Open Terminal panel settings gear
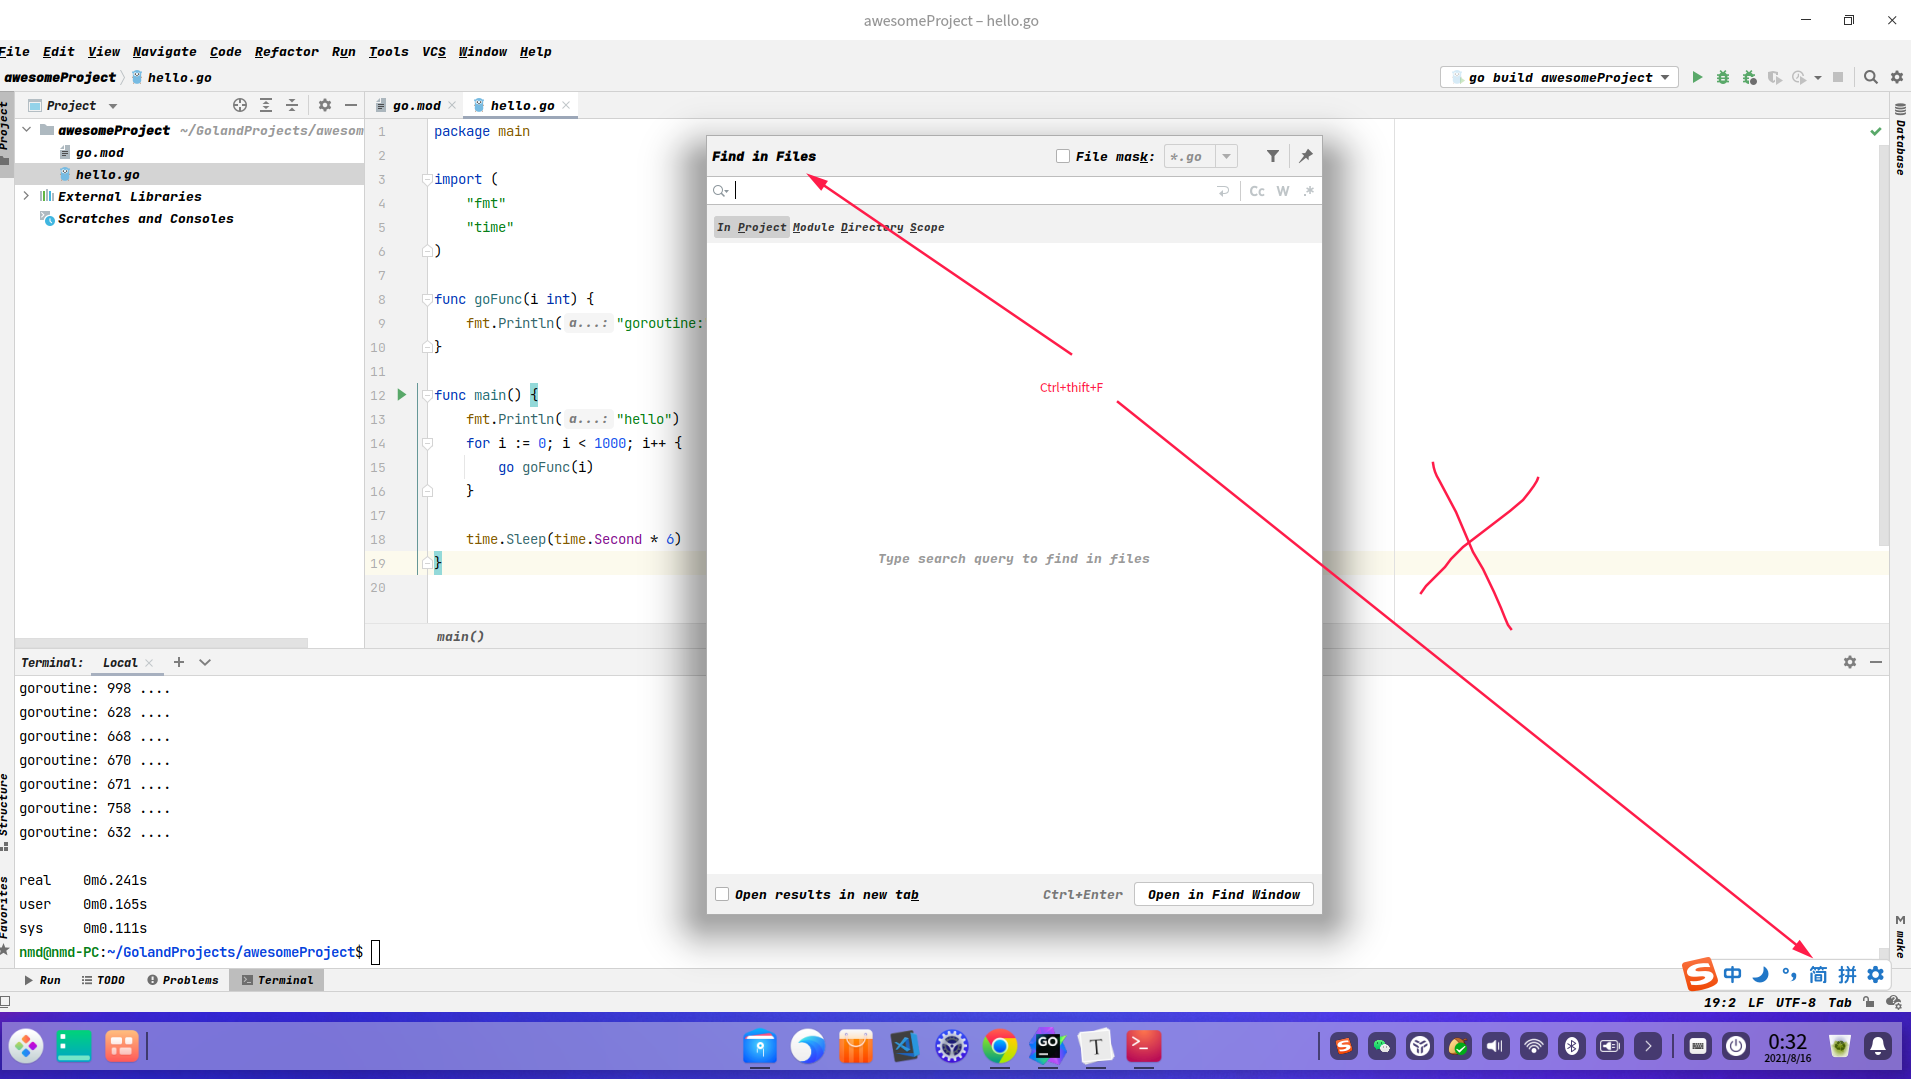This screenshot has height=1079, width=1911. pos(1850,662)
